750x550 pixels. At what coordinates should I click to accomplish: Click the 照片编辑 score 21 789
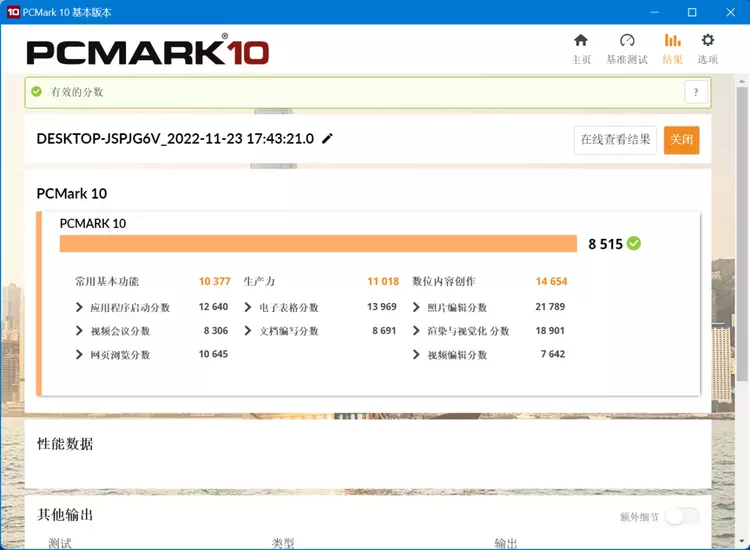[x=550, y=307]
